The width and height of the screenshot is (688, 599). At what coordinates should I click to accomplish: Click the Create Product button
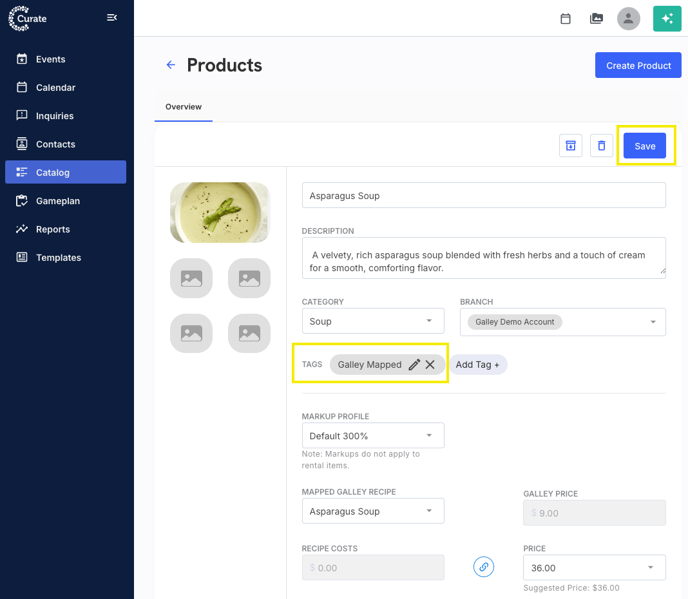tap(638, 65)
